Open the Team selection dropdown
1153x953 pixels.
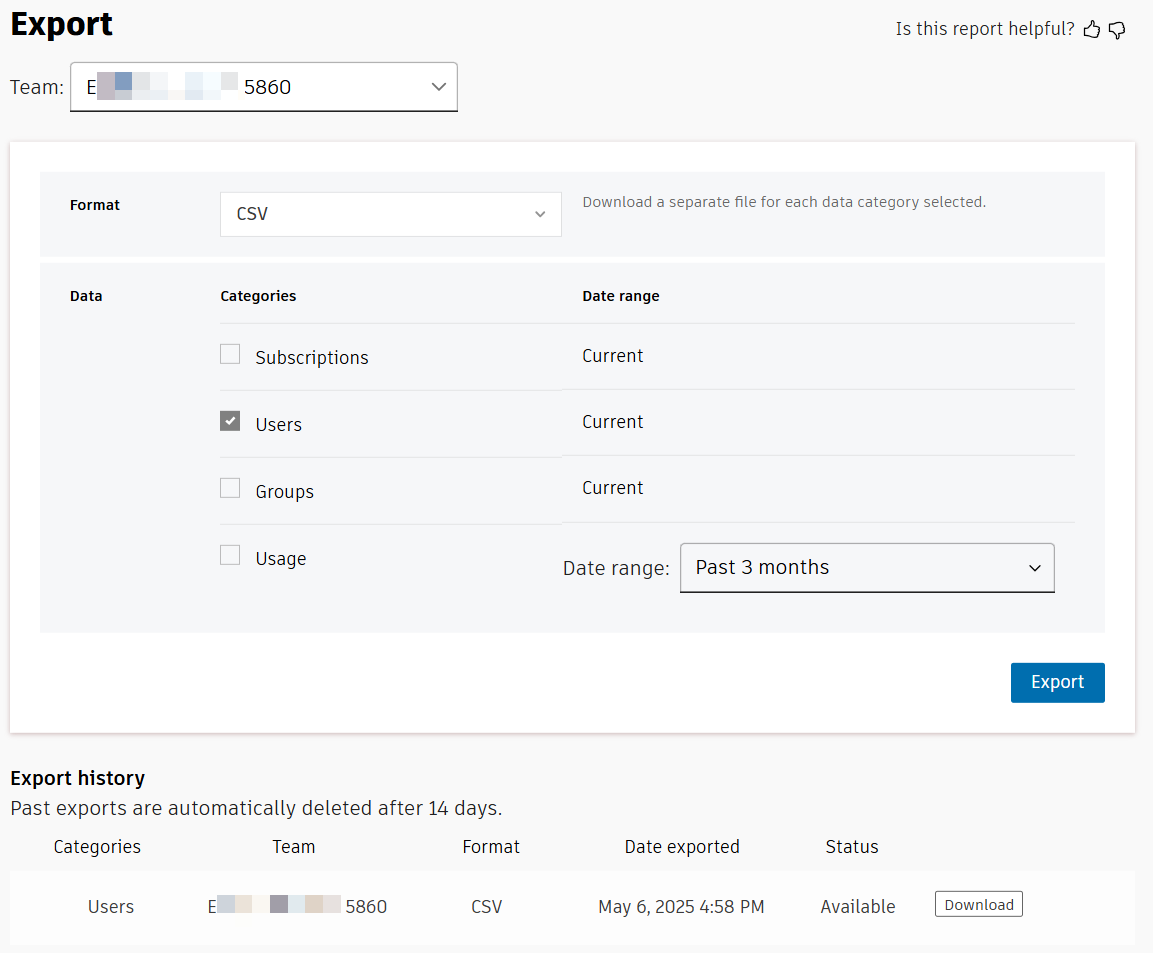(263, 87)
